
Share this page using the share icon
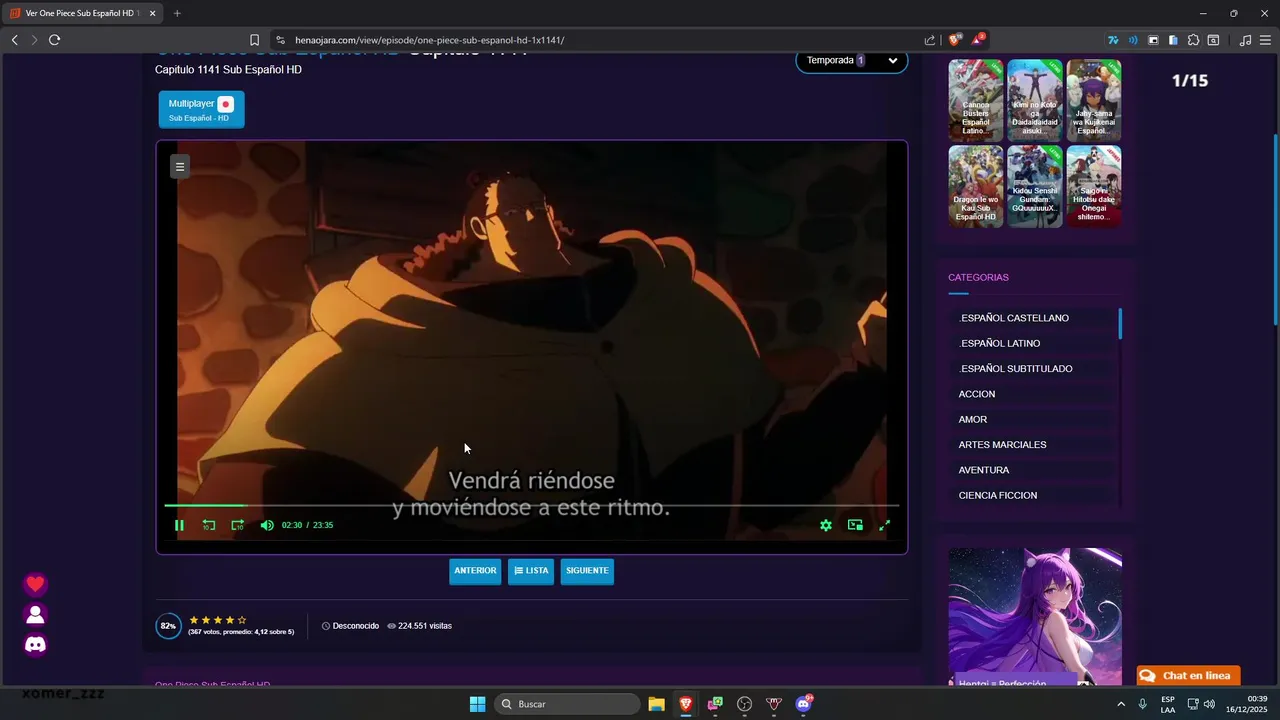click(930, 40)
